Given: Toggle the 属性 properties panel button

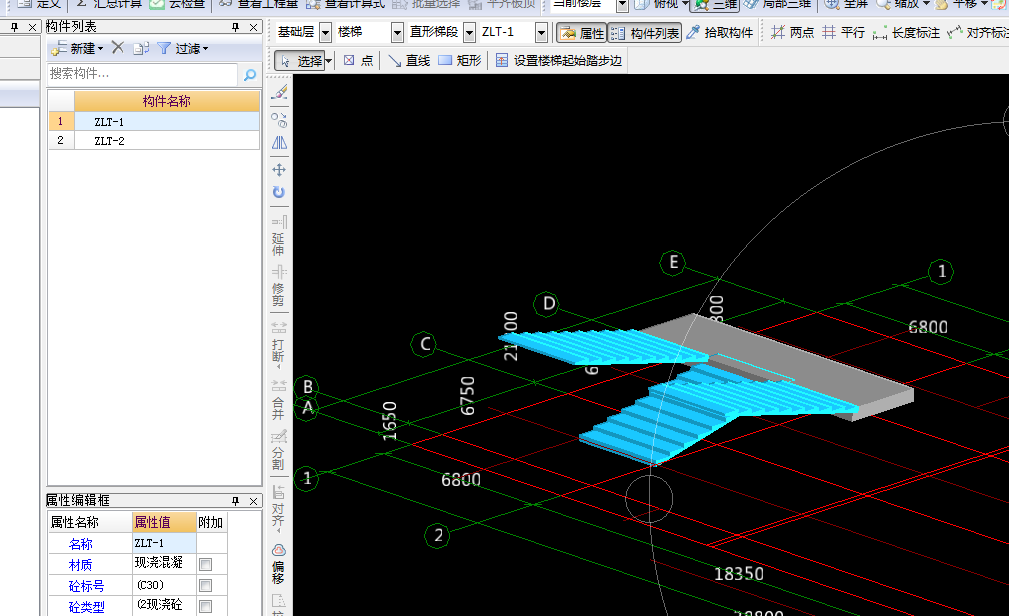Looking at the screenshot, I should click(x=582, y=33).
